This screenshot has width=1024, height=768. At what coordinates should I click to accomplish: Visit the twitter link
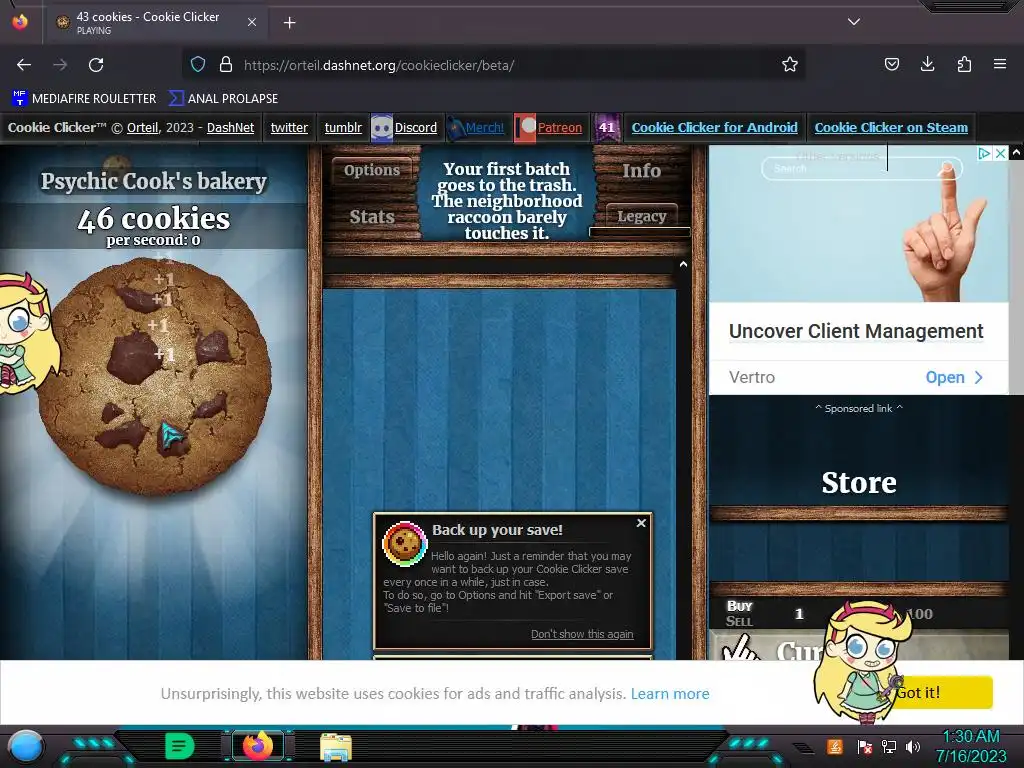click(x=289, y=127)
